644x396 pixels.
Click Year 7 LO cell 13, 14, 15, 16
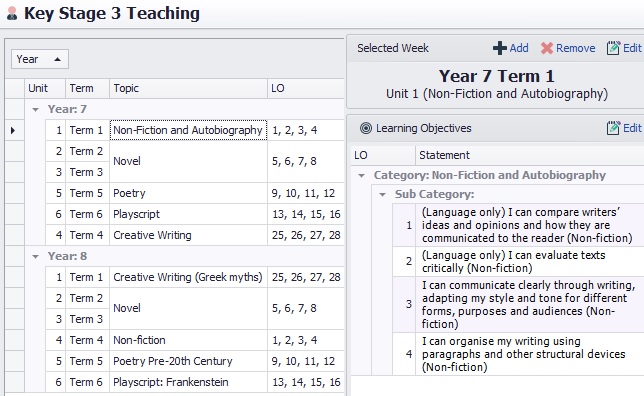[306, 214]
